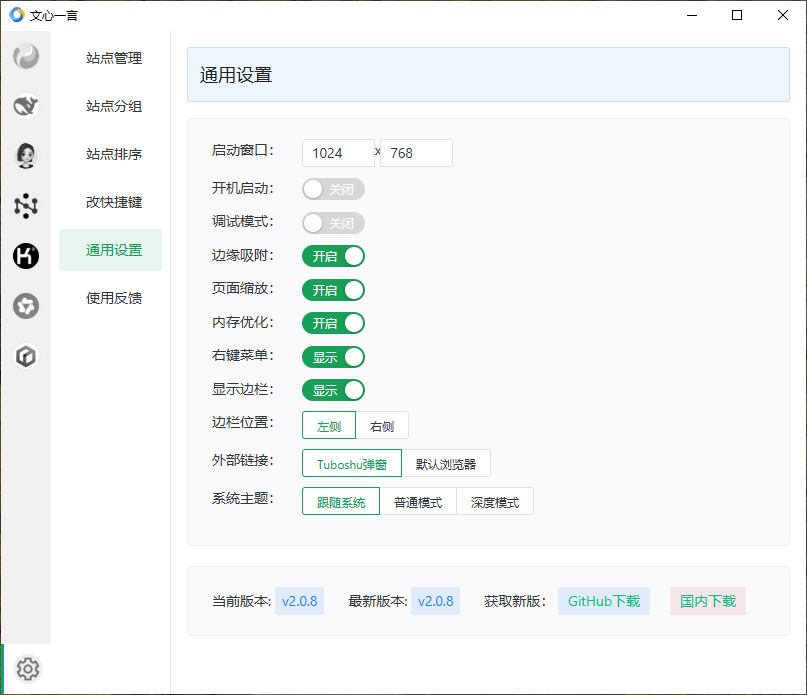Click the 最新版本 v2.0.8 tag

(x=435, y=601)
